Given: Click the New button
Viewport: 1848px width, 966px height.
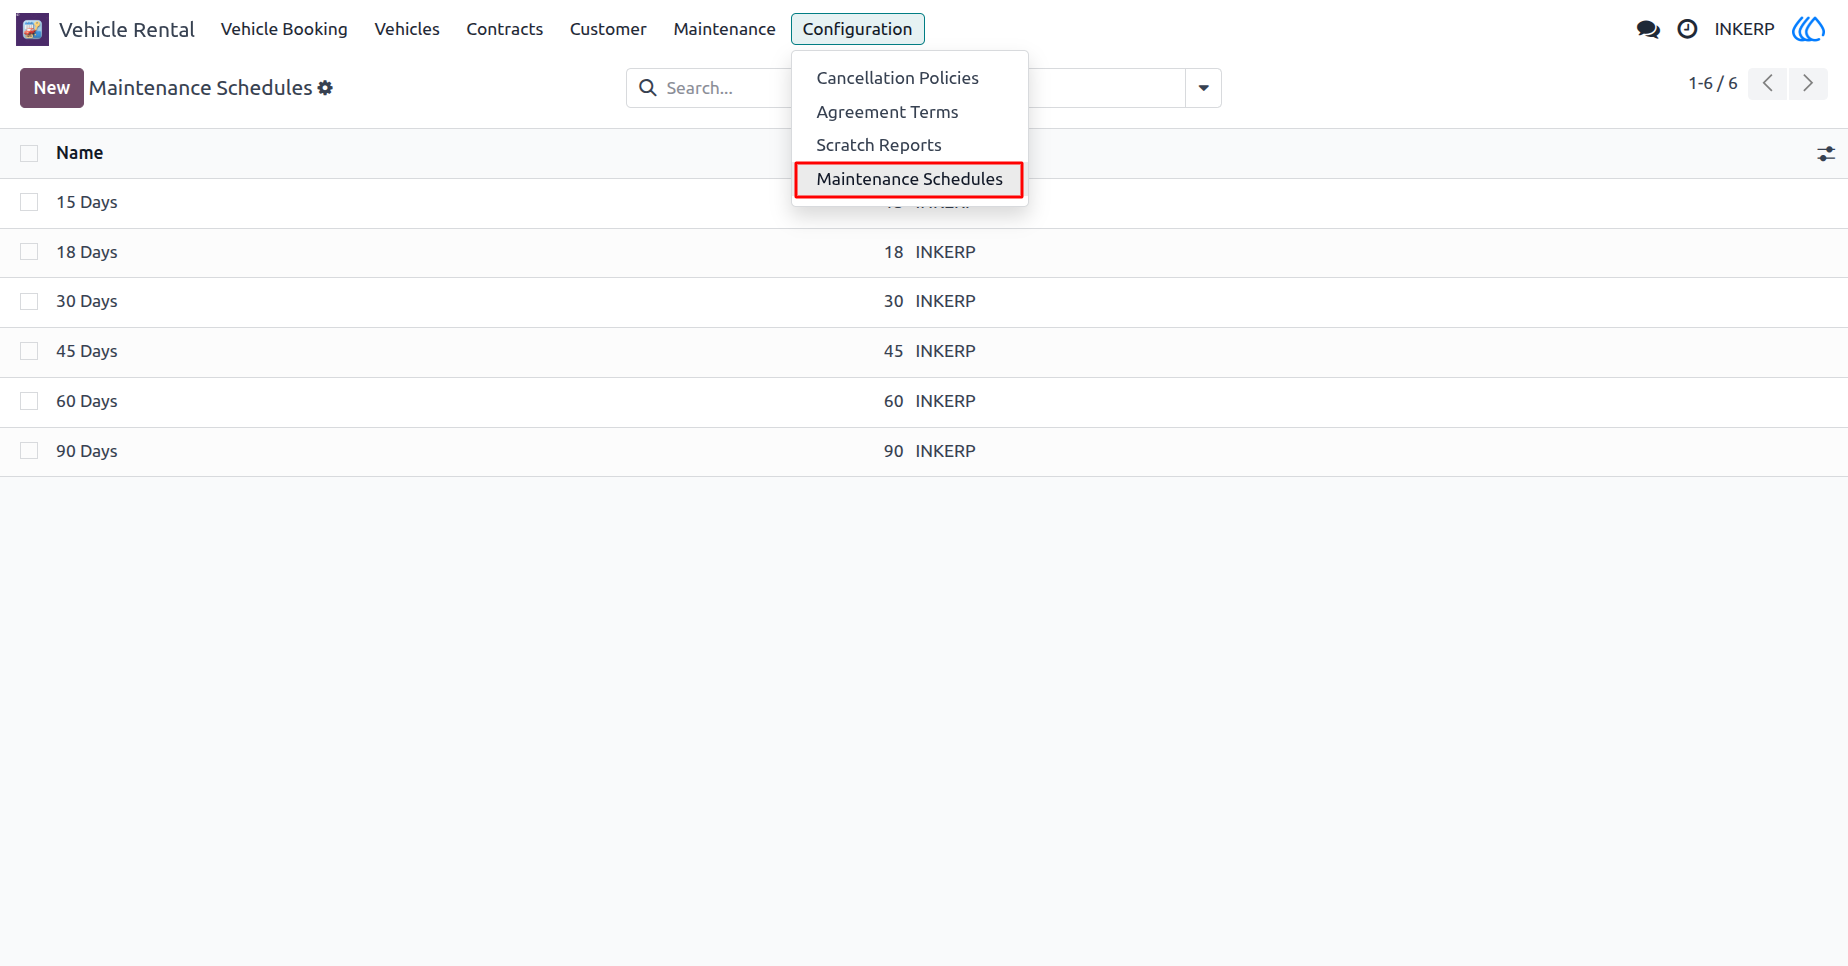Looking at the screenshot, I should click(52, 88).
